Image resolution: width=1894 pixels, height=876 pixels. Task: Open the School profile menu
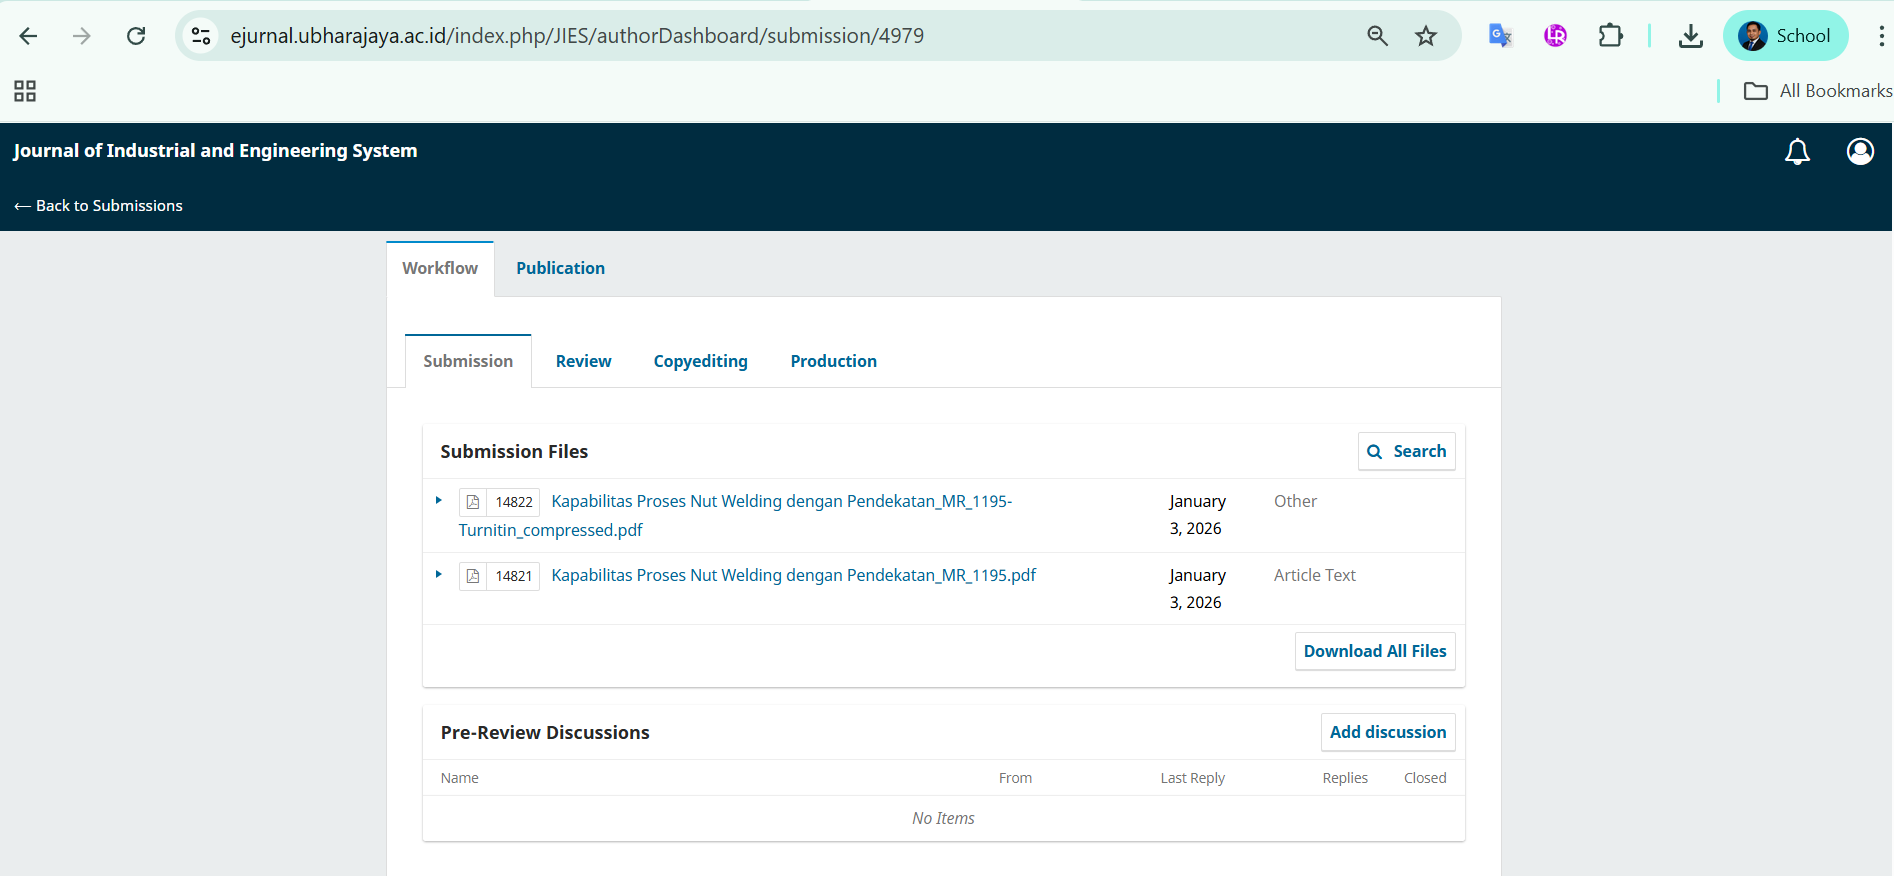pyautogui.click(x=1785, y=36)
